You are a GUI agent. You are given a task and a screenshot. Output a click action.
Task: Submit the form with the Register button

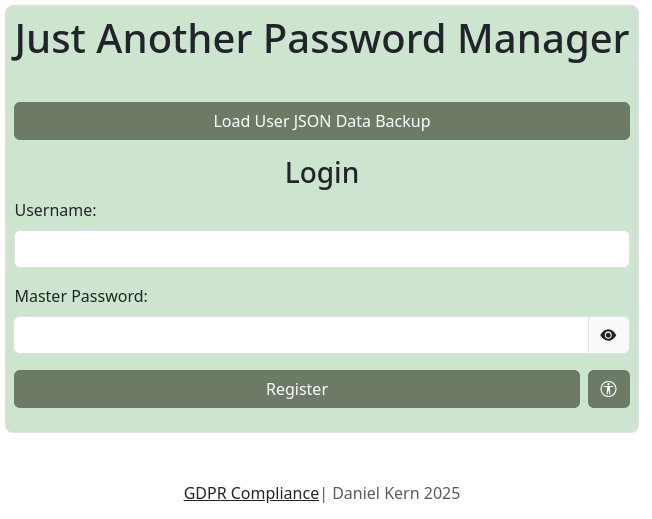tap(296, 389)
